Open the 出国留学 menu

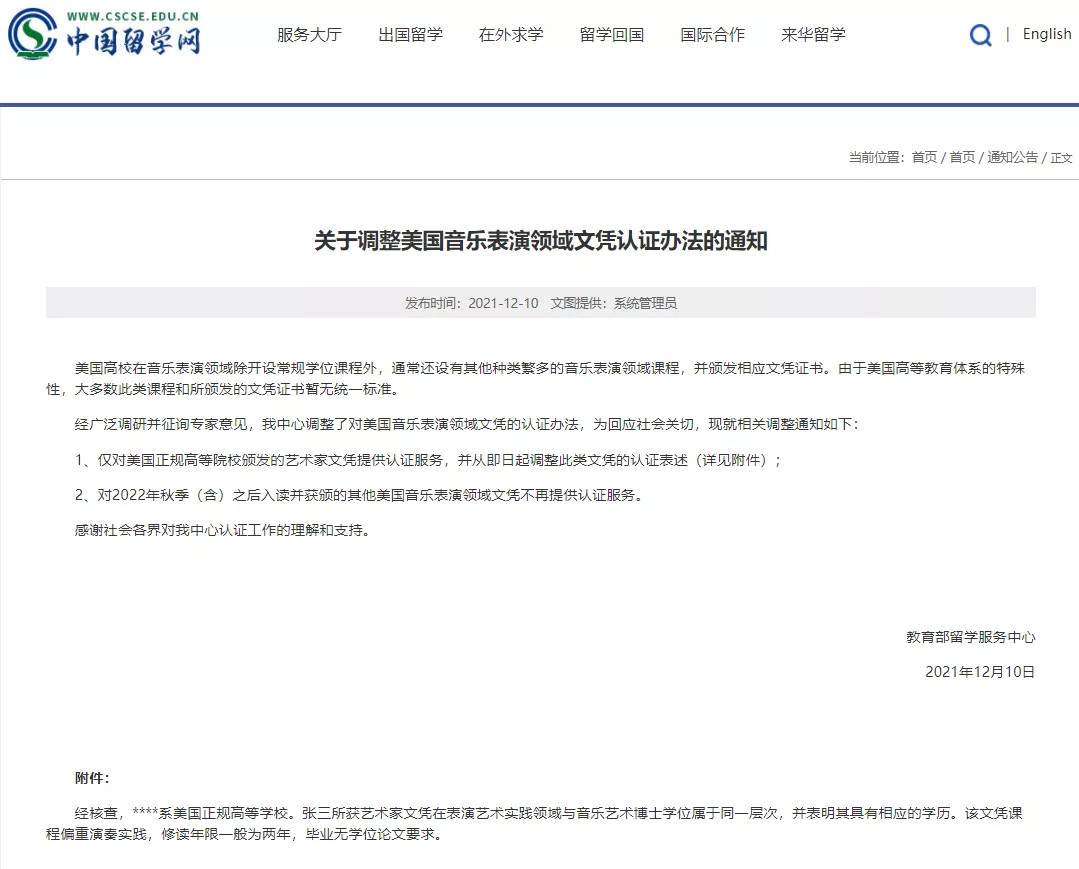pyautogui.click(x=410, y=34)
